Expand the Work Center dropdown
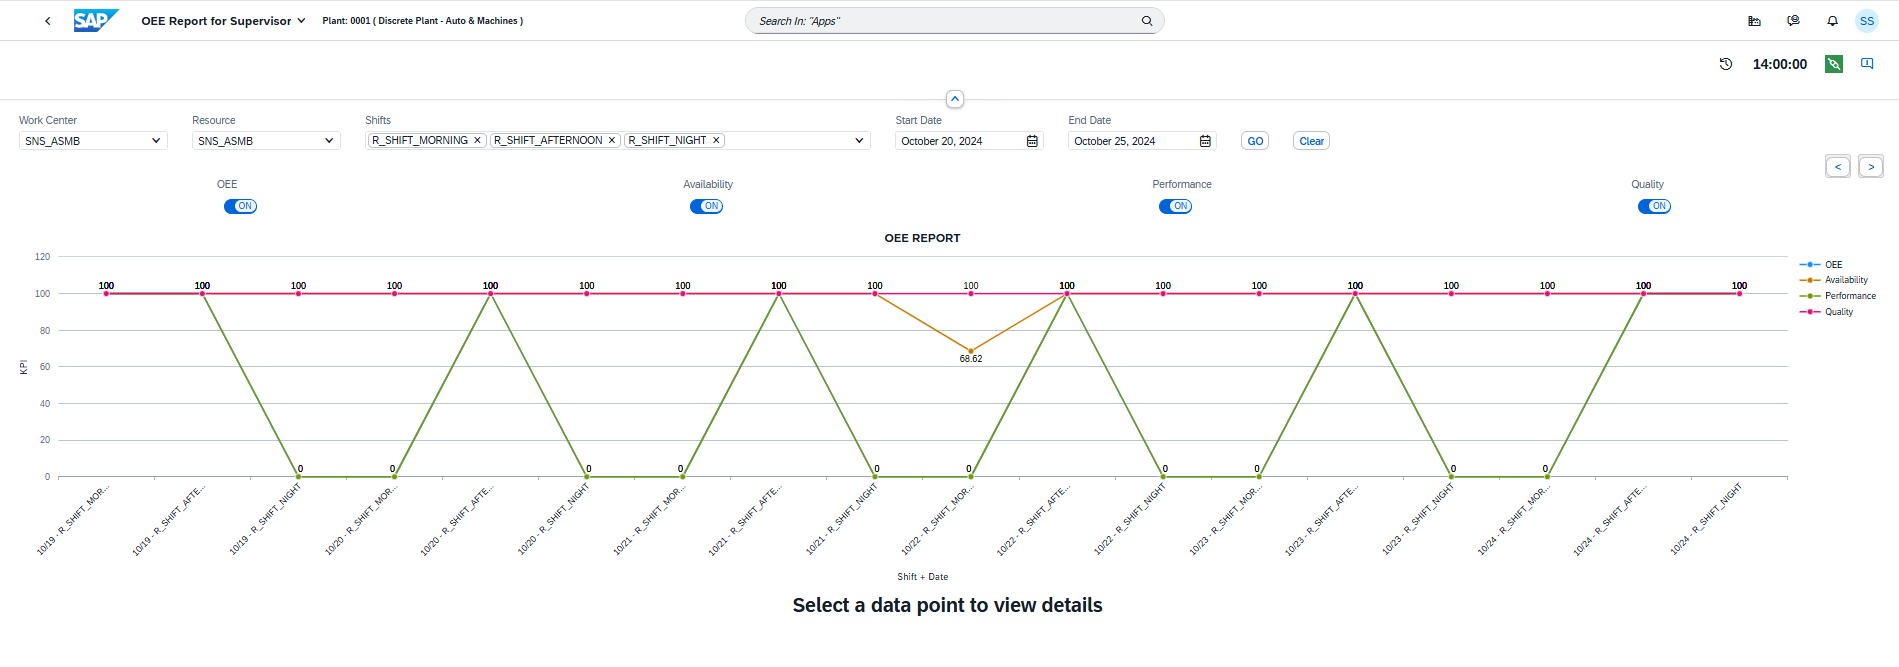Viewport: 1899px width, 667px height. [x=156, y=141]
